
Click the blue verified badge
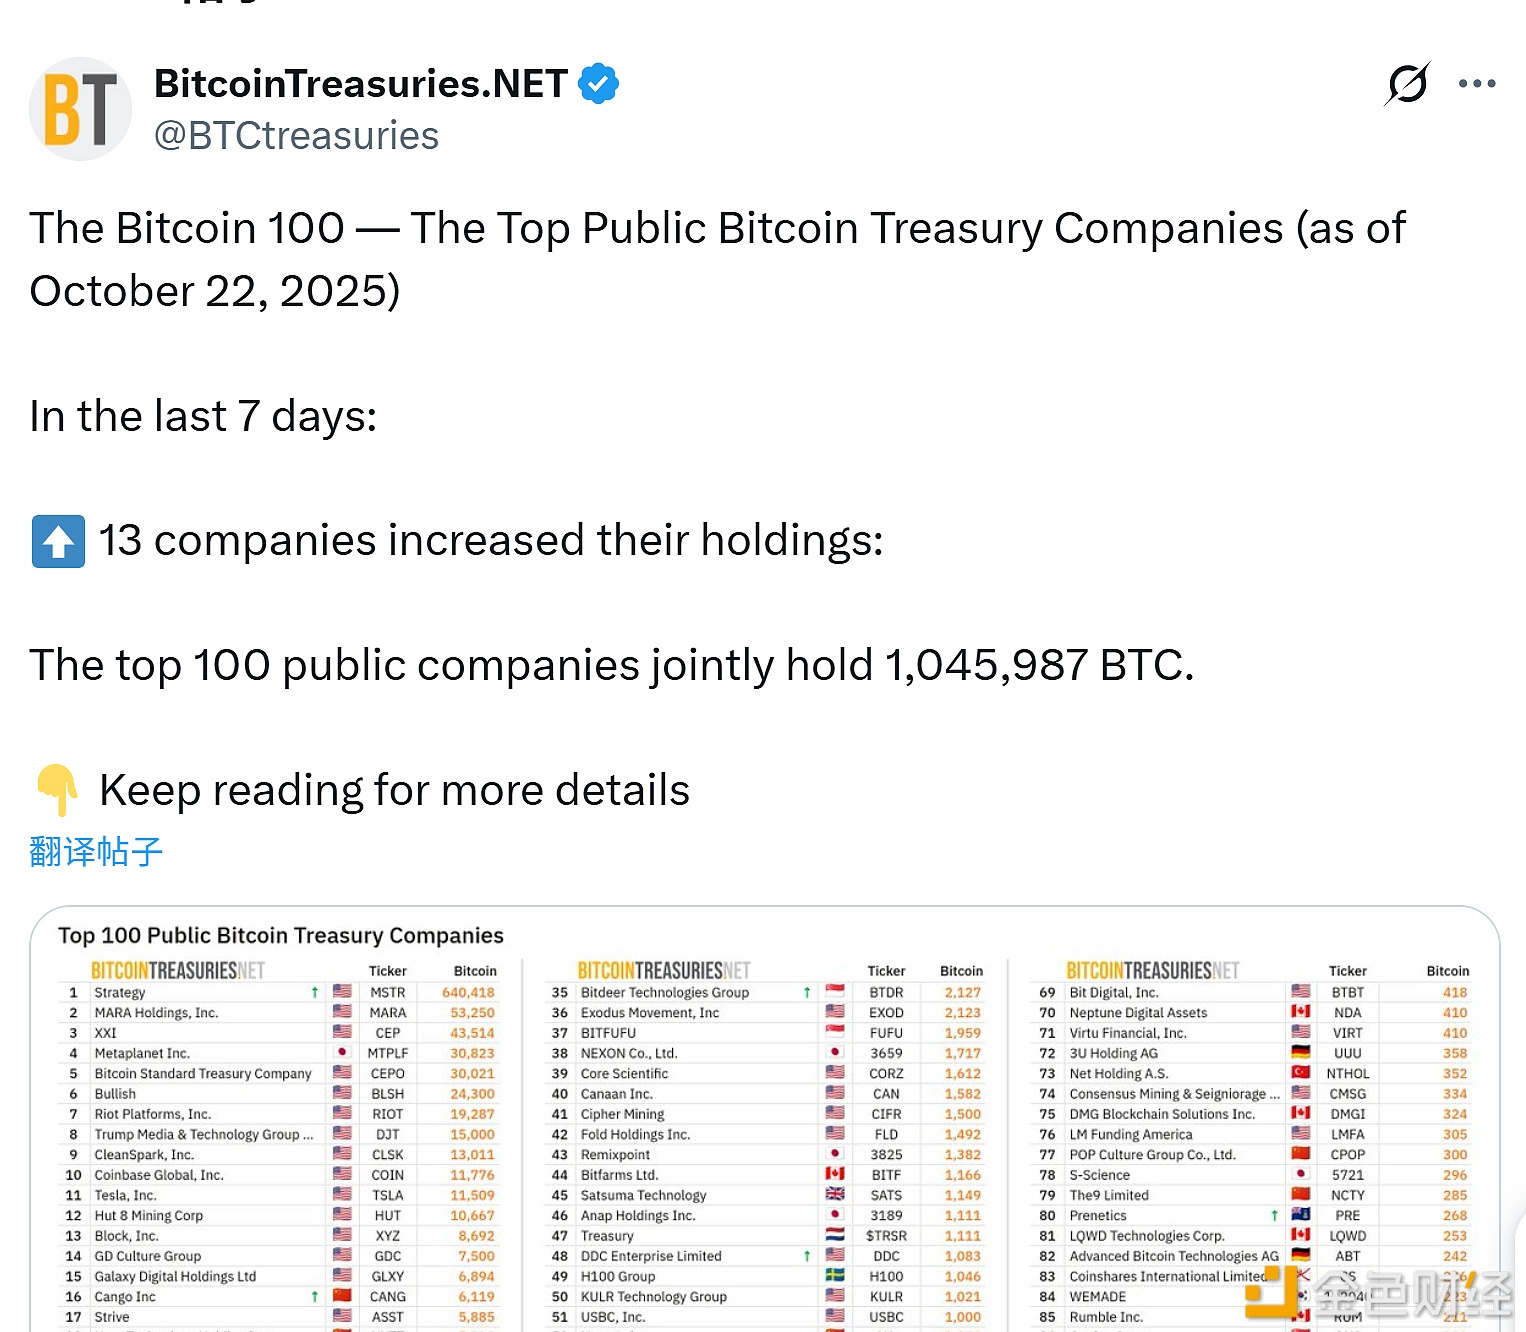tap(599, 84)
